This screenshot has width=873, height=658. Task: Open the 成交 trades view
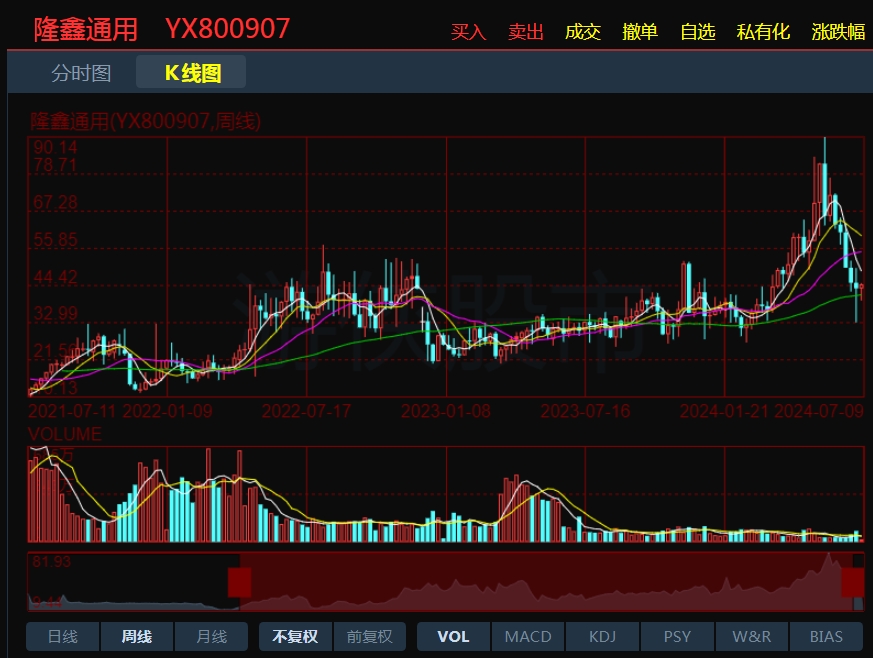point(582,32)
